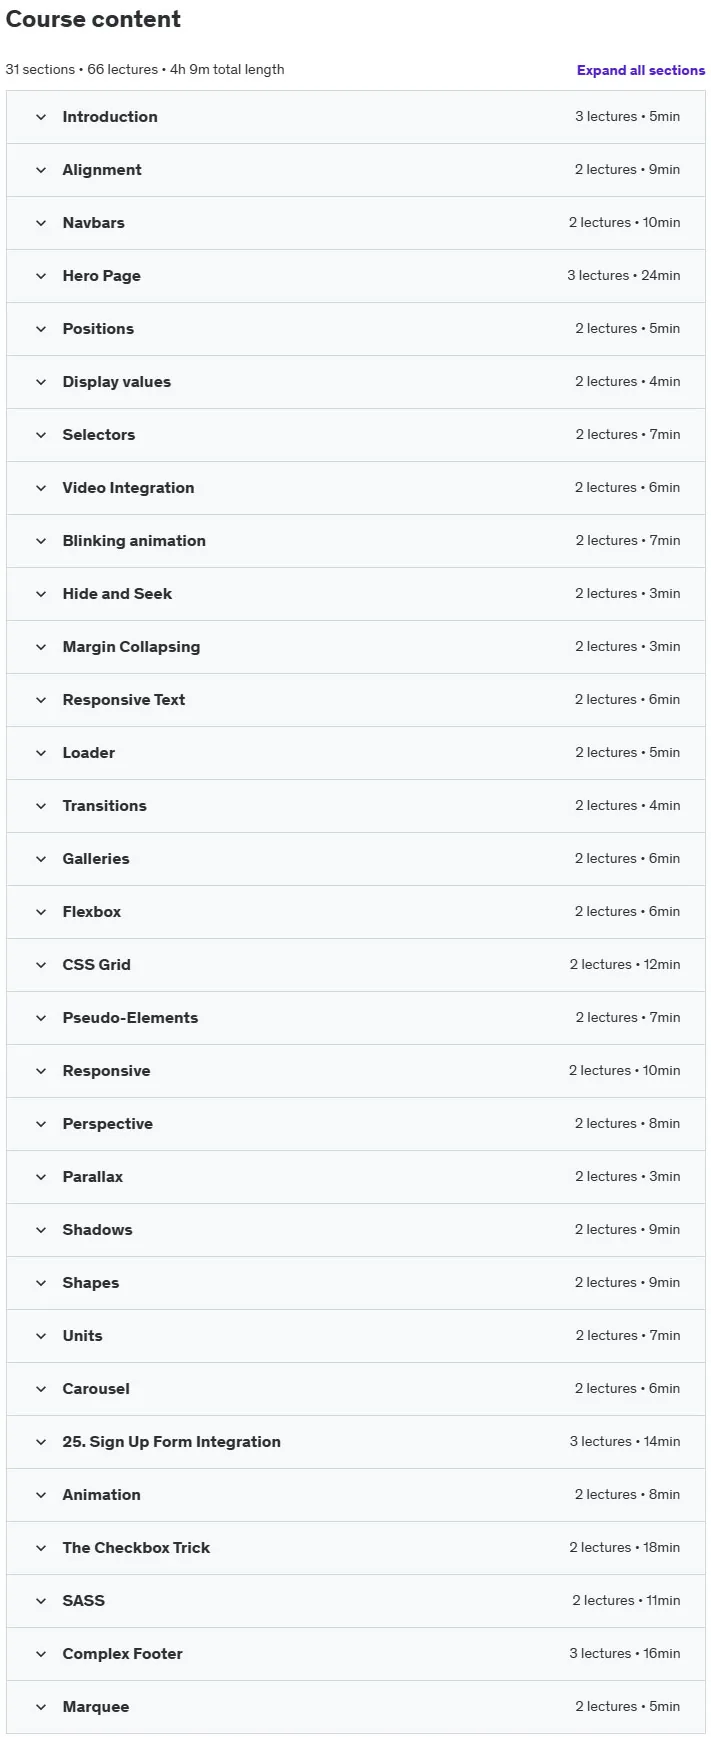
Task: Click the Parallax section chevron
Action: point(41,1177)
